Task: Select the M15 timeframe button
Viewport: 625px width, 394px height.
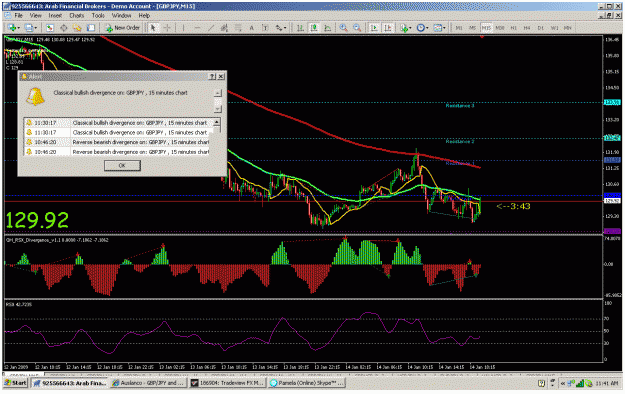Action: pyautogui.click(x=486, y=28)
